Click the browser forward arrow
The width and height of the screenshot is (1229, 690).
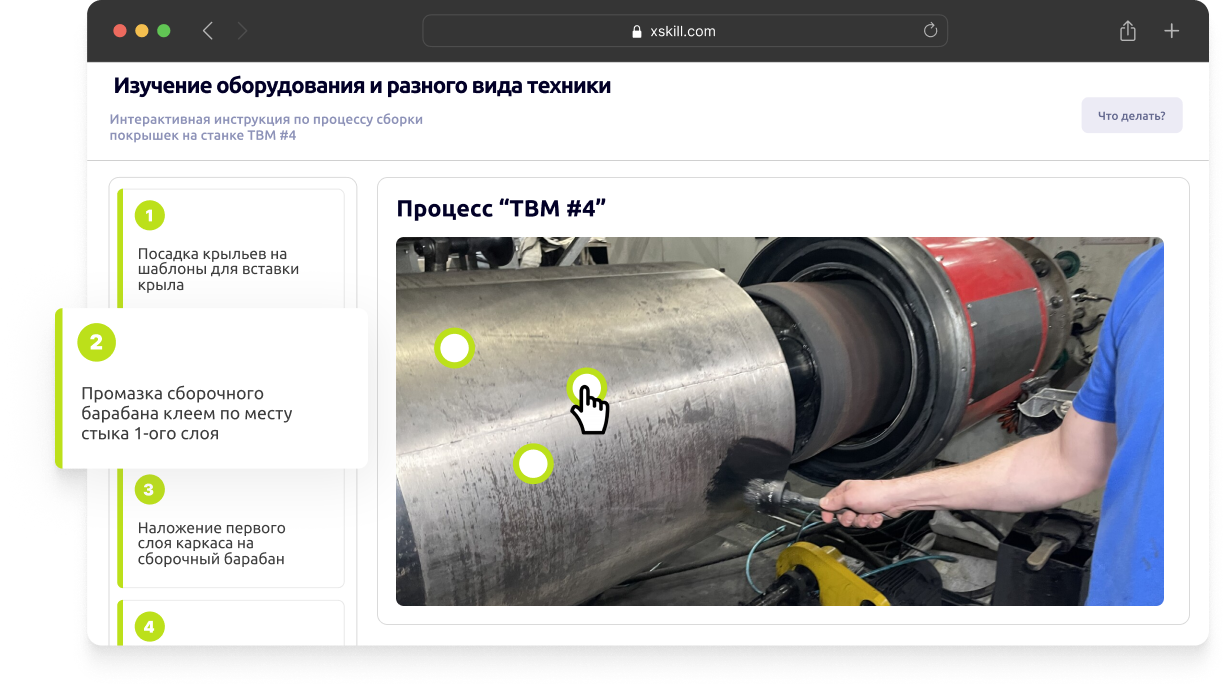pyautogui.click(x=242, y=31)
